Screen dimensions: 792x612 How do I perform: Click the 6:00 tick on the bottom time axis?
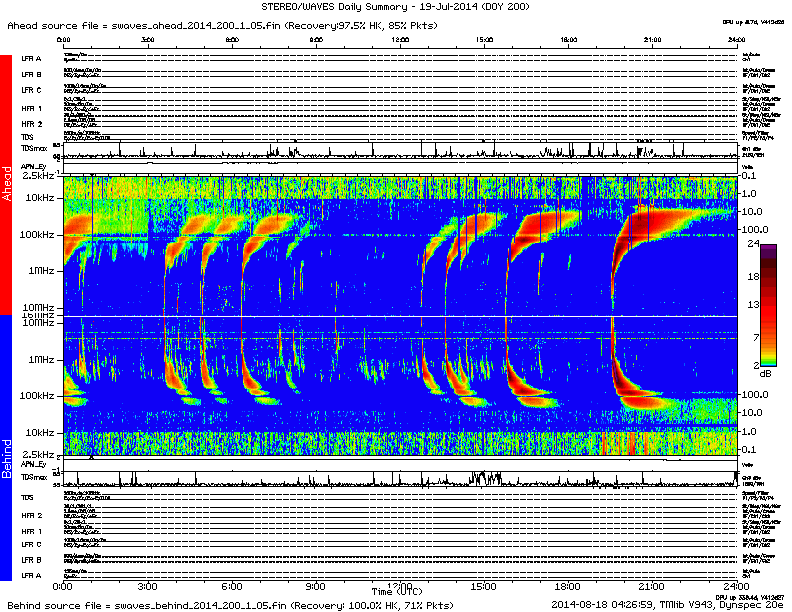pos(232,587)
